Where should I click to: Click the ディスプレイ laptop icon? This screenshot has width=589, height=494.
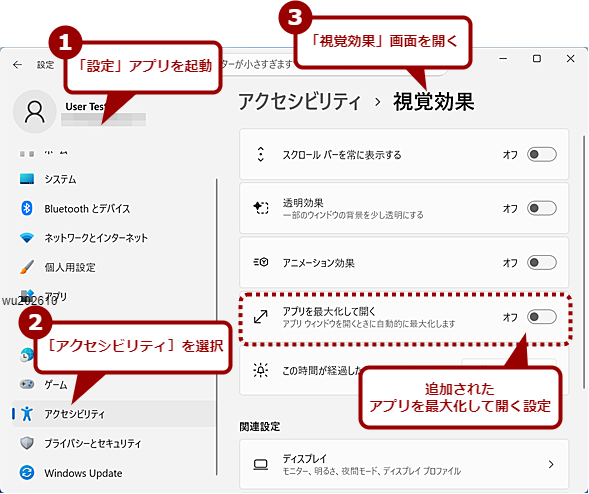(x=261, y=465)
